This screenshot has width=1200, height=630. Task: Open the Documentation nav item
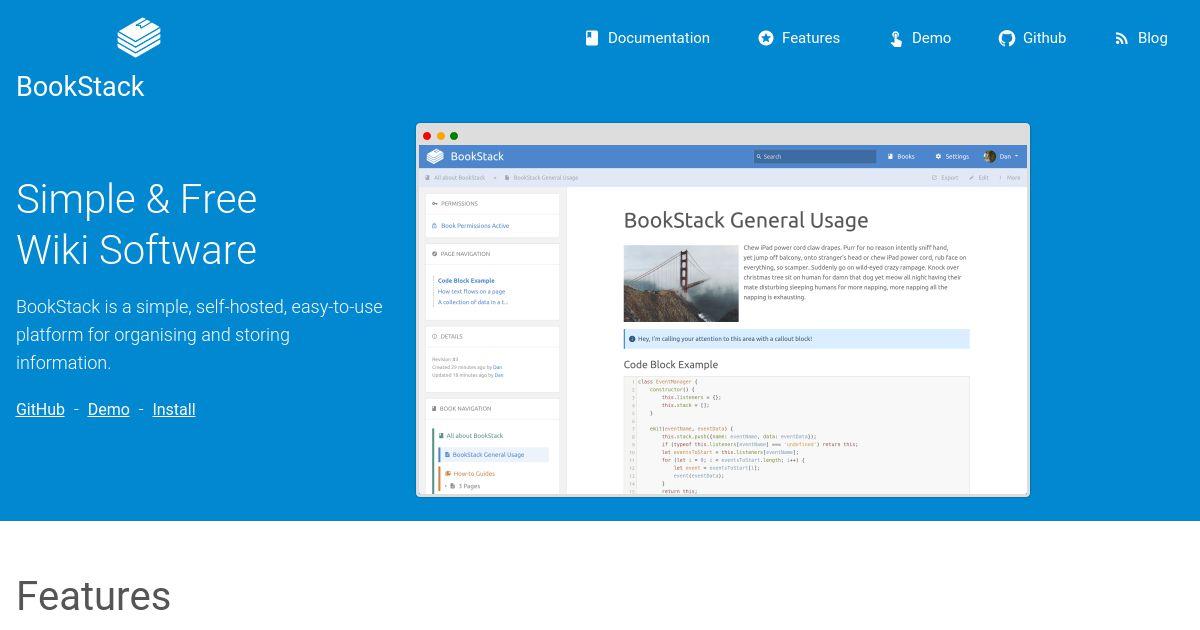(647, 38)
